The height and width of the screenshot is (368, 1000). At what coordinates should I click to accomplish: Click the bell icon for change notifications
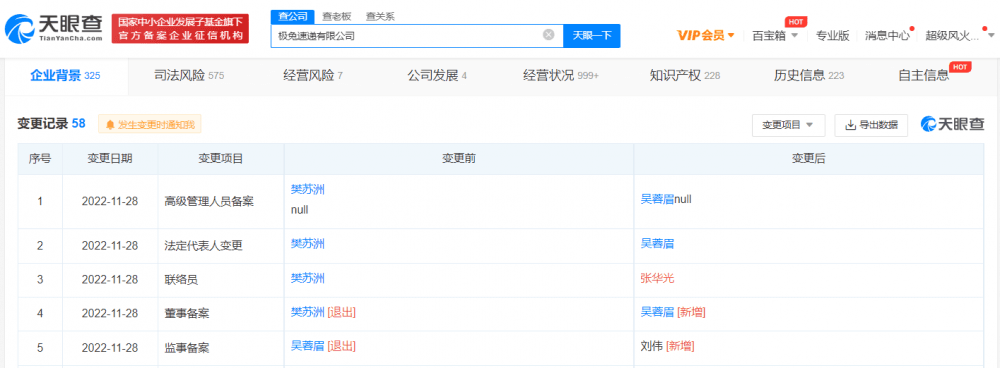pos(110,125)
